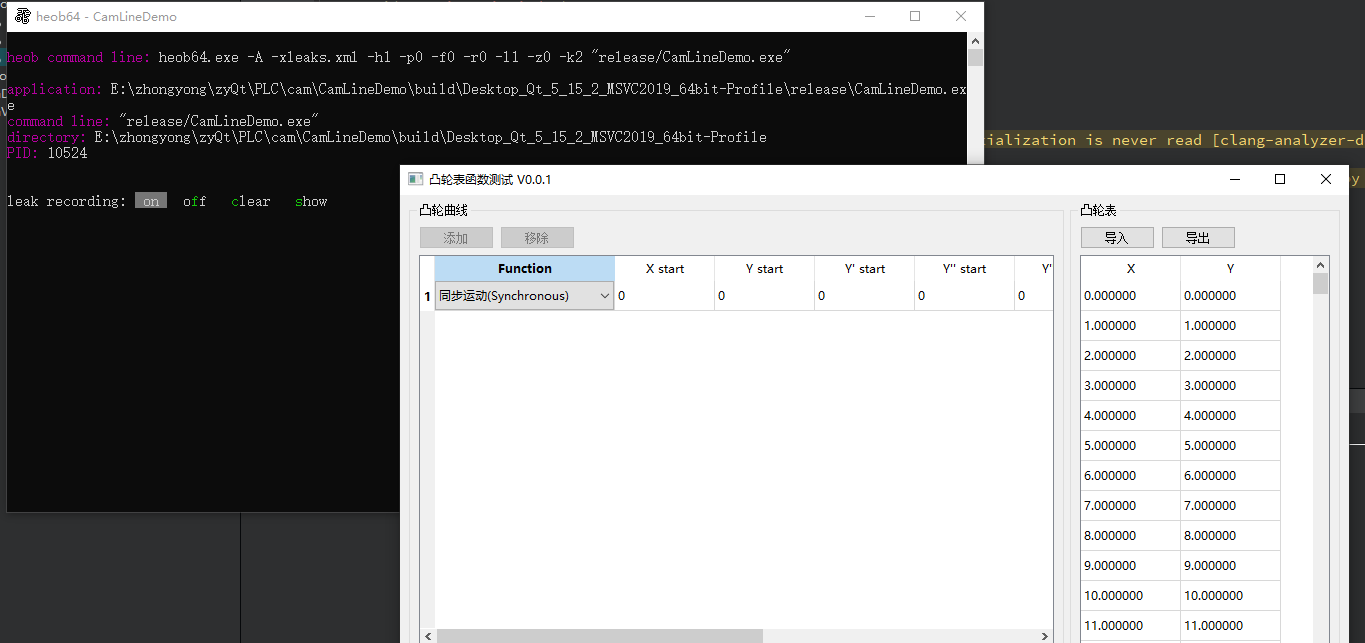Click X cell 6.000000 in cam table
This screenshot has height=643, width=1365.
[x=1131, y=476]
